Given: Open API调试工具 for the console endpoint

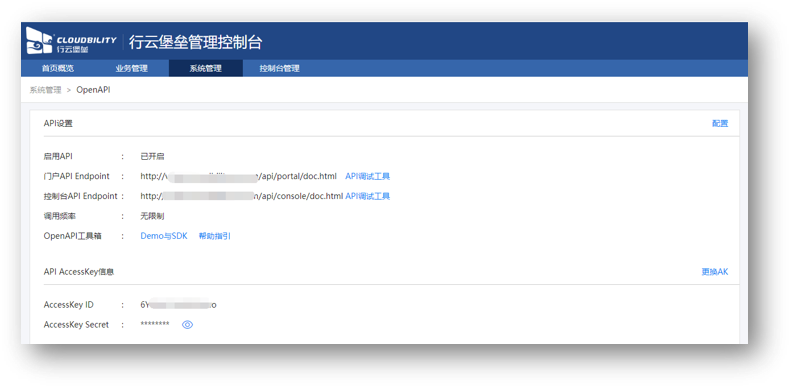Looking at the screenshot, I should [367, 196].
